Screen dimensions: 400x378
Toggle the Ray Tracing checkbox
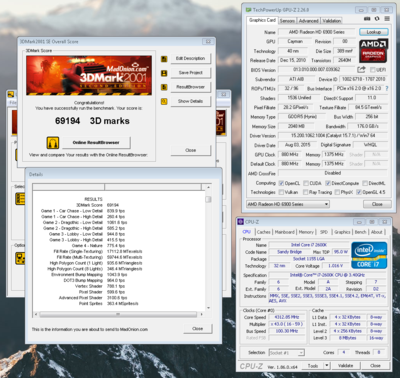305,192
